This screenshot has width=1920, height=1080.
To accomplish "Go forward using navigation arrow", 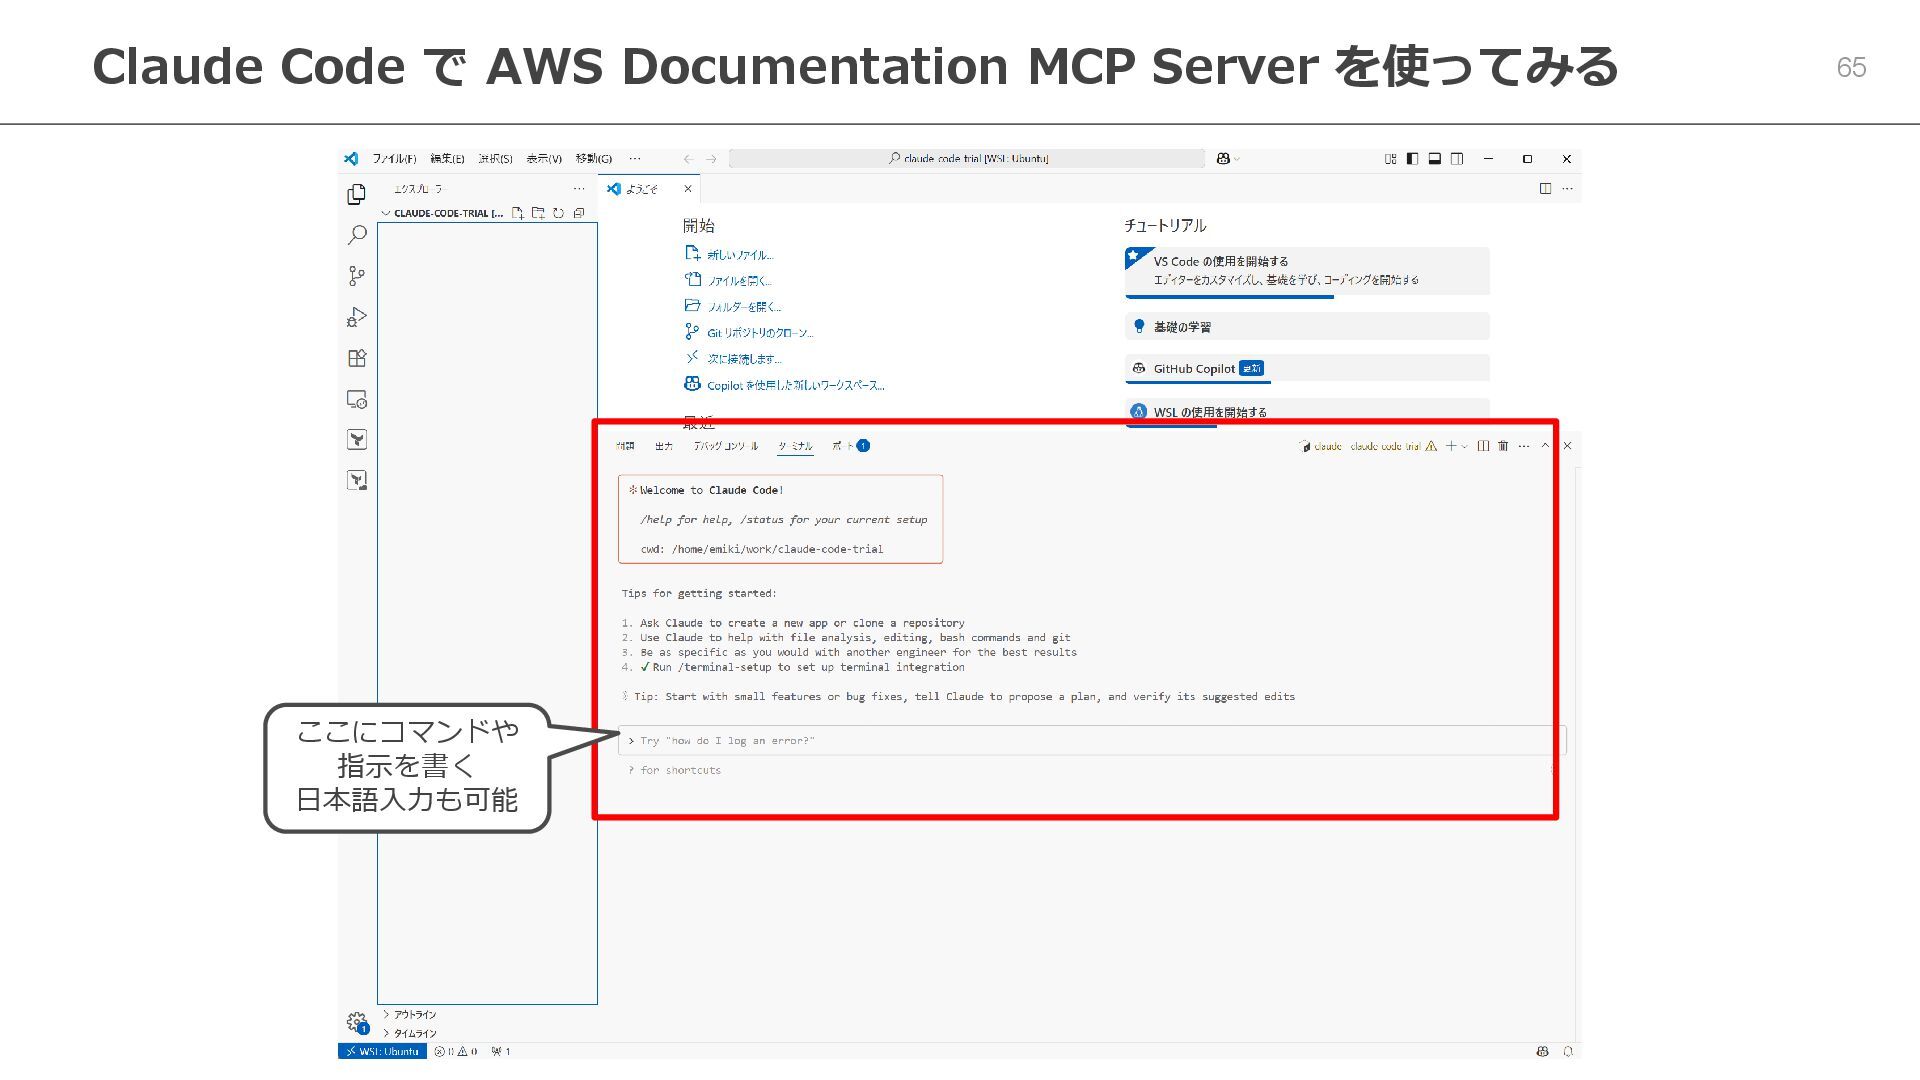I will (711, 159).
